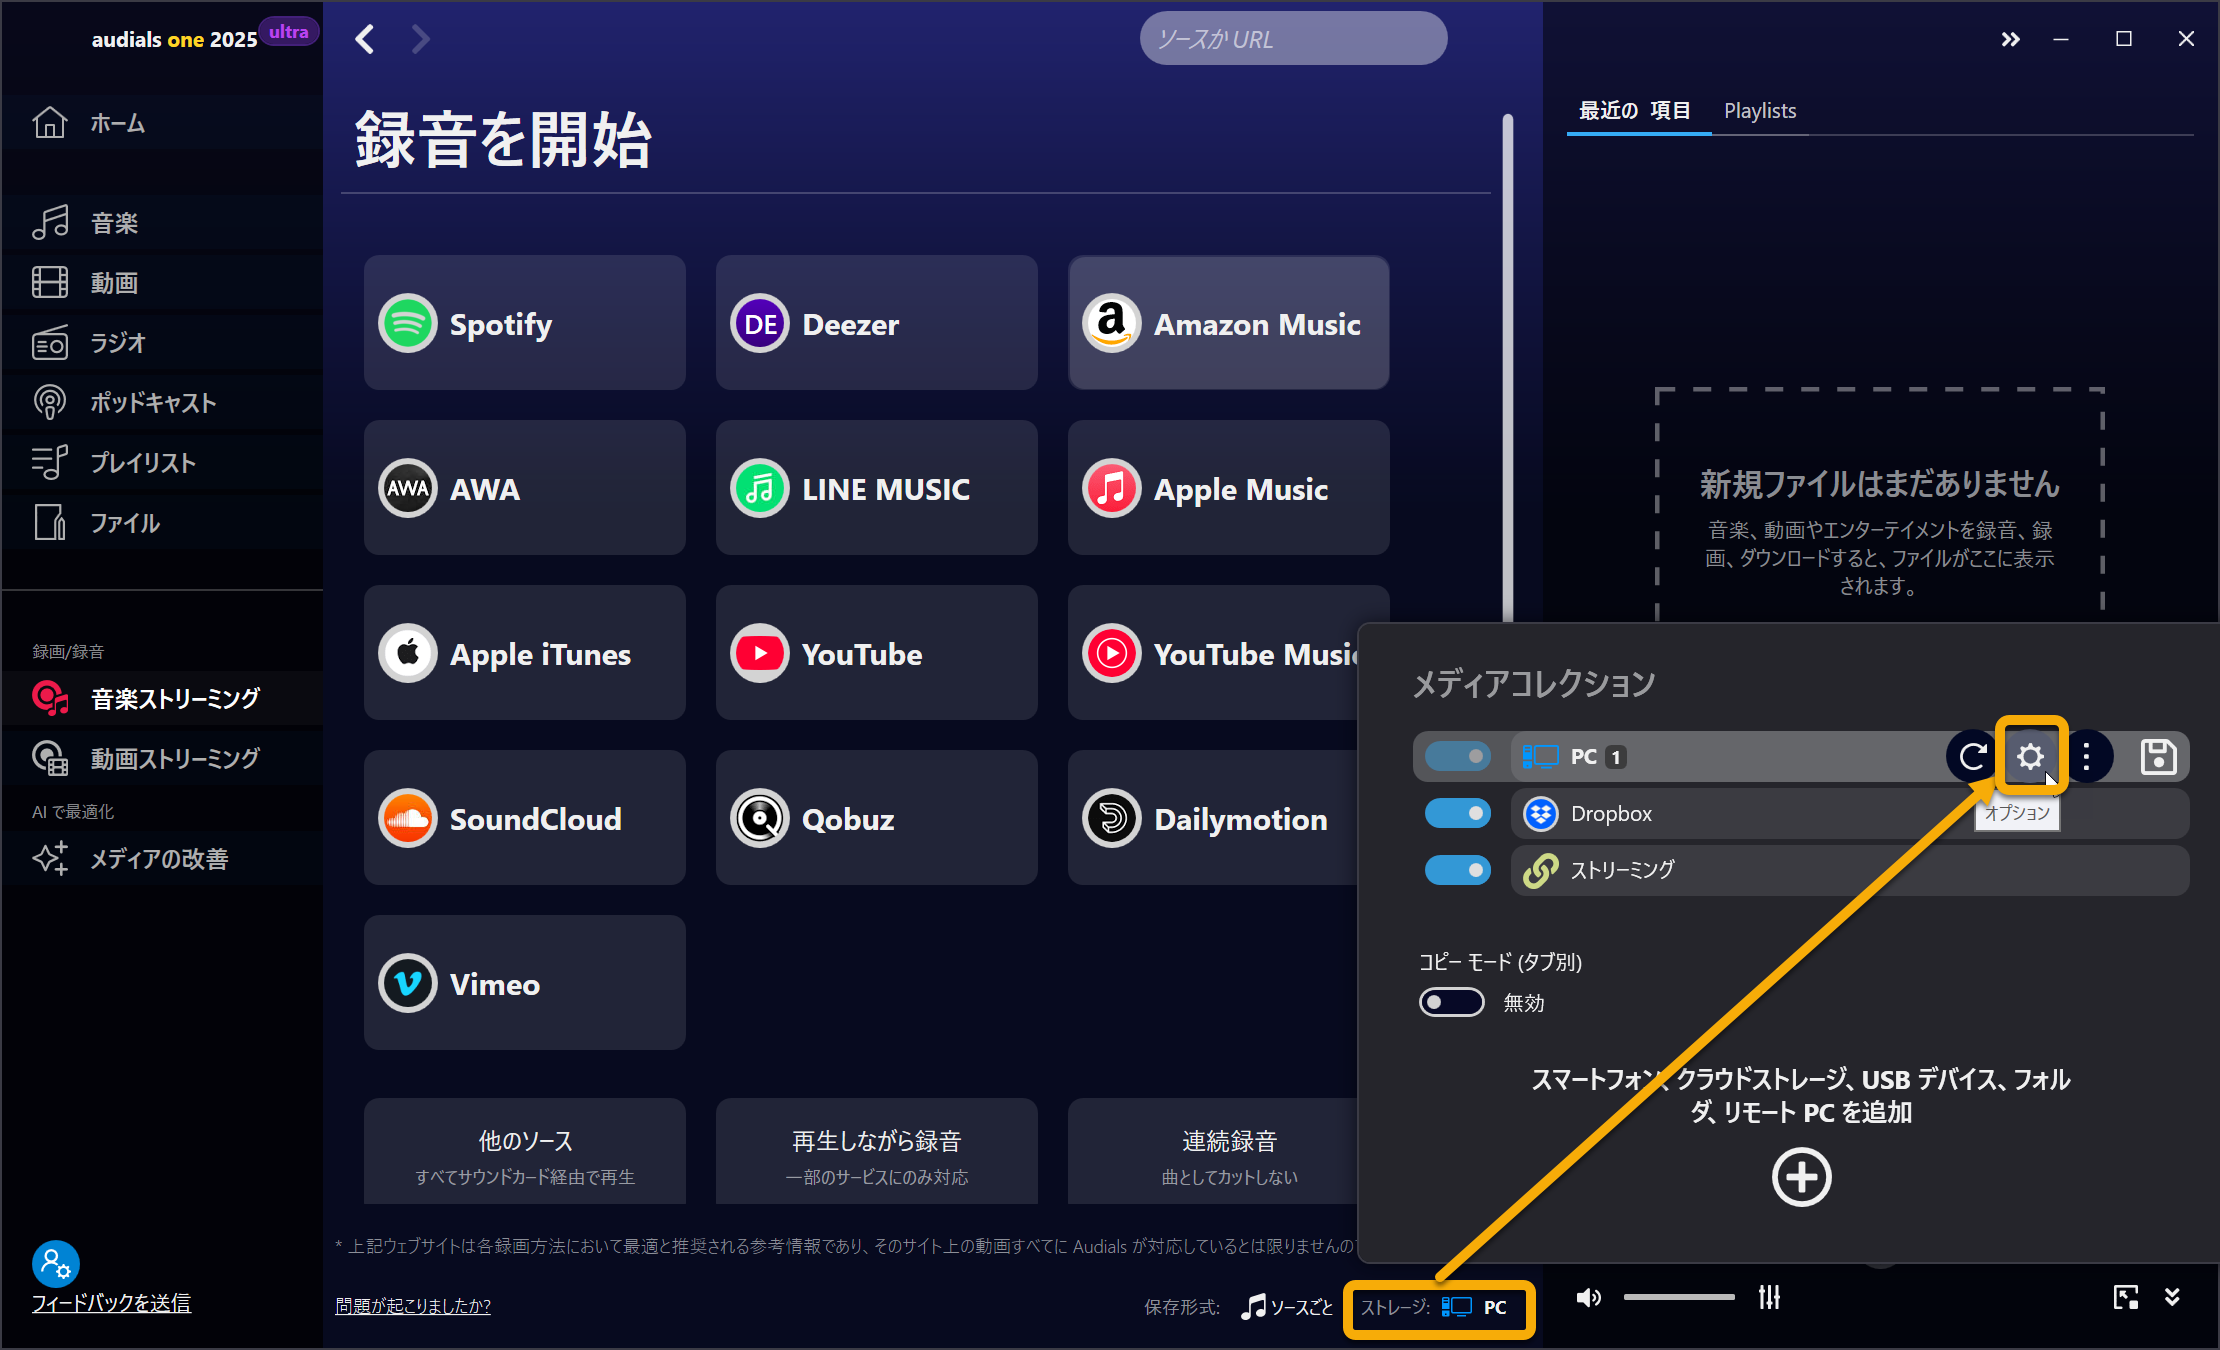Refresh the PC media collection
Image resolution: width=2220 pixels, height=1350 pixels.
(1973, 757)
